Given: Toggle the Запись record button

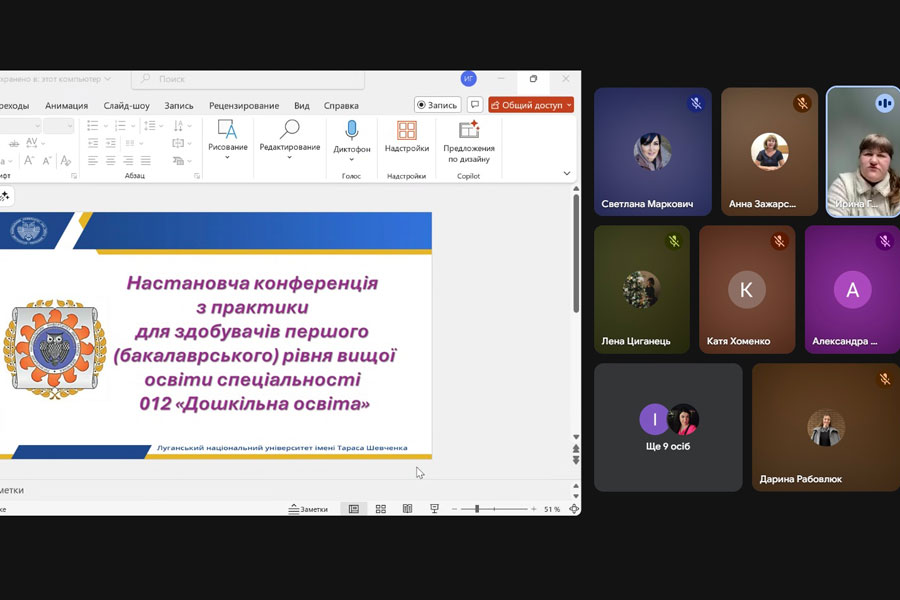Looking at the screenshot, I should click(437, 105).
